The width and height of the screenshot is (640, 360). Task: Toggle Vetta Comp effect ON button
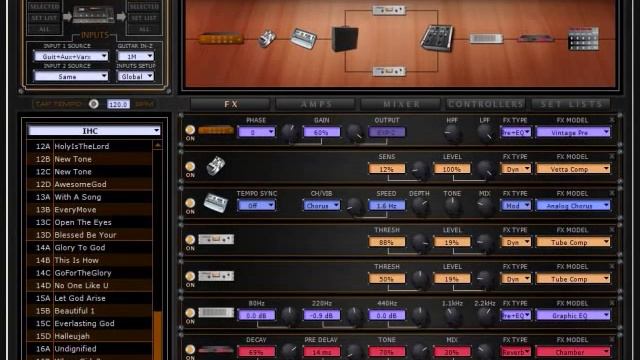(190, 167)
